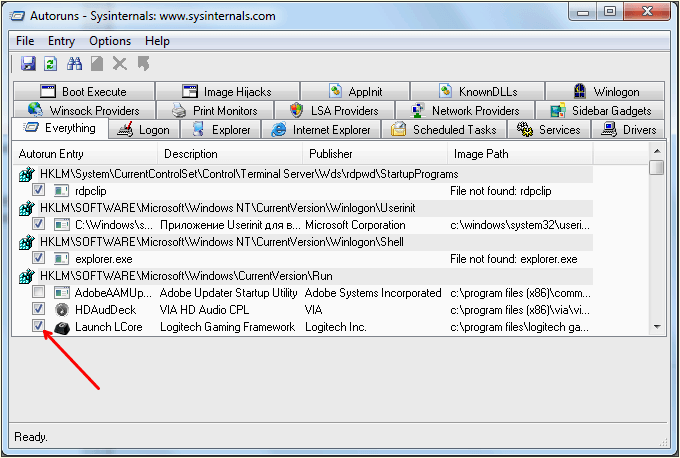680x458 pixels.
Task: Uncheck the rdpclip checkbox
Action: pyautogui.click(x=38, y=190)
